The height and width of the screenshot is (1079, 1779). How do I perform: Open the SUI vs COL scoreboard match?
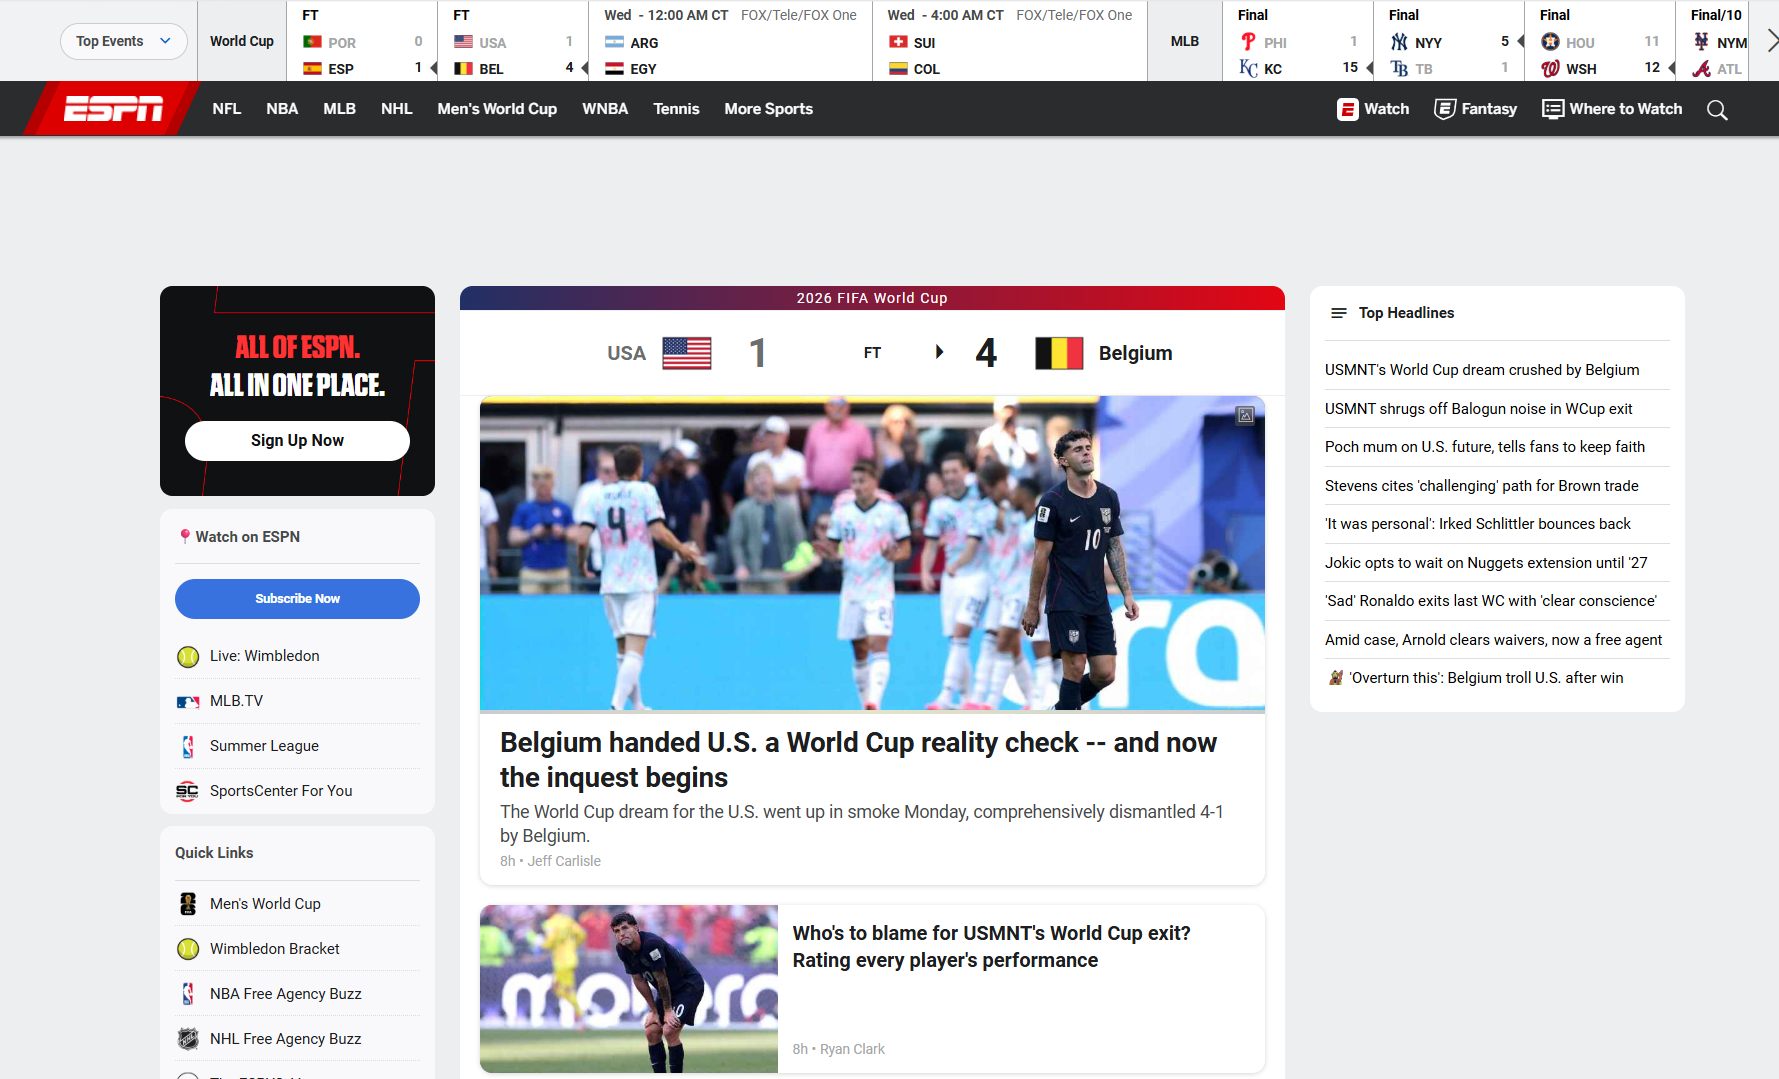pyautogui.click(x=1010, y=41)
